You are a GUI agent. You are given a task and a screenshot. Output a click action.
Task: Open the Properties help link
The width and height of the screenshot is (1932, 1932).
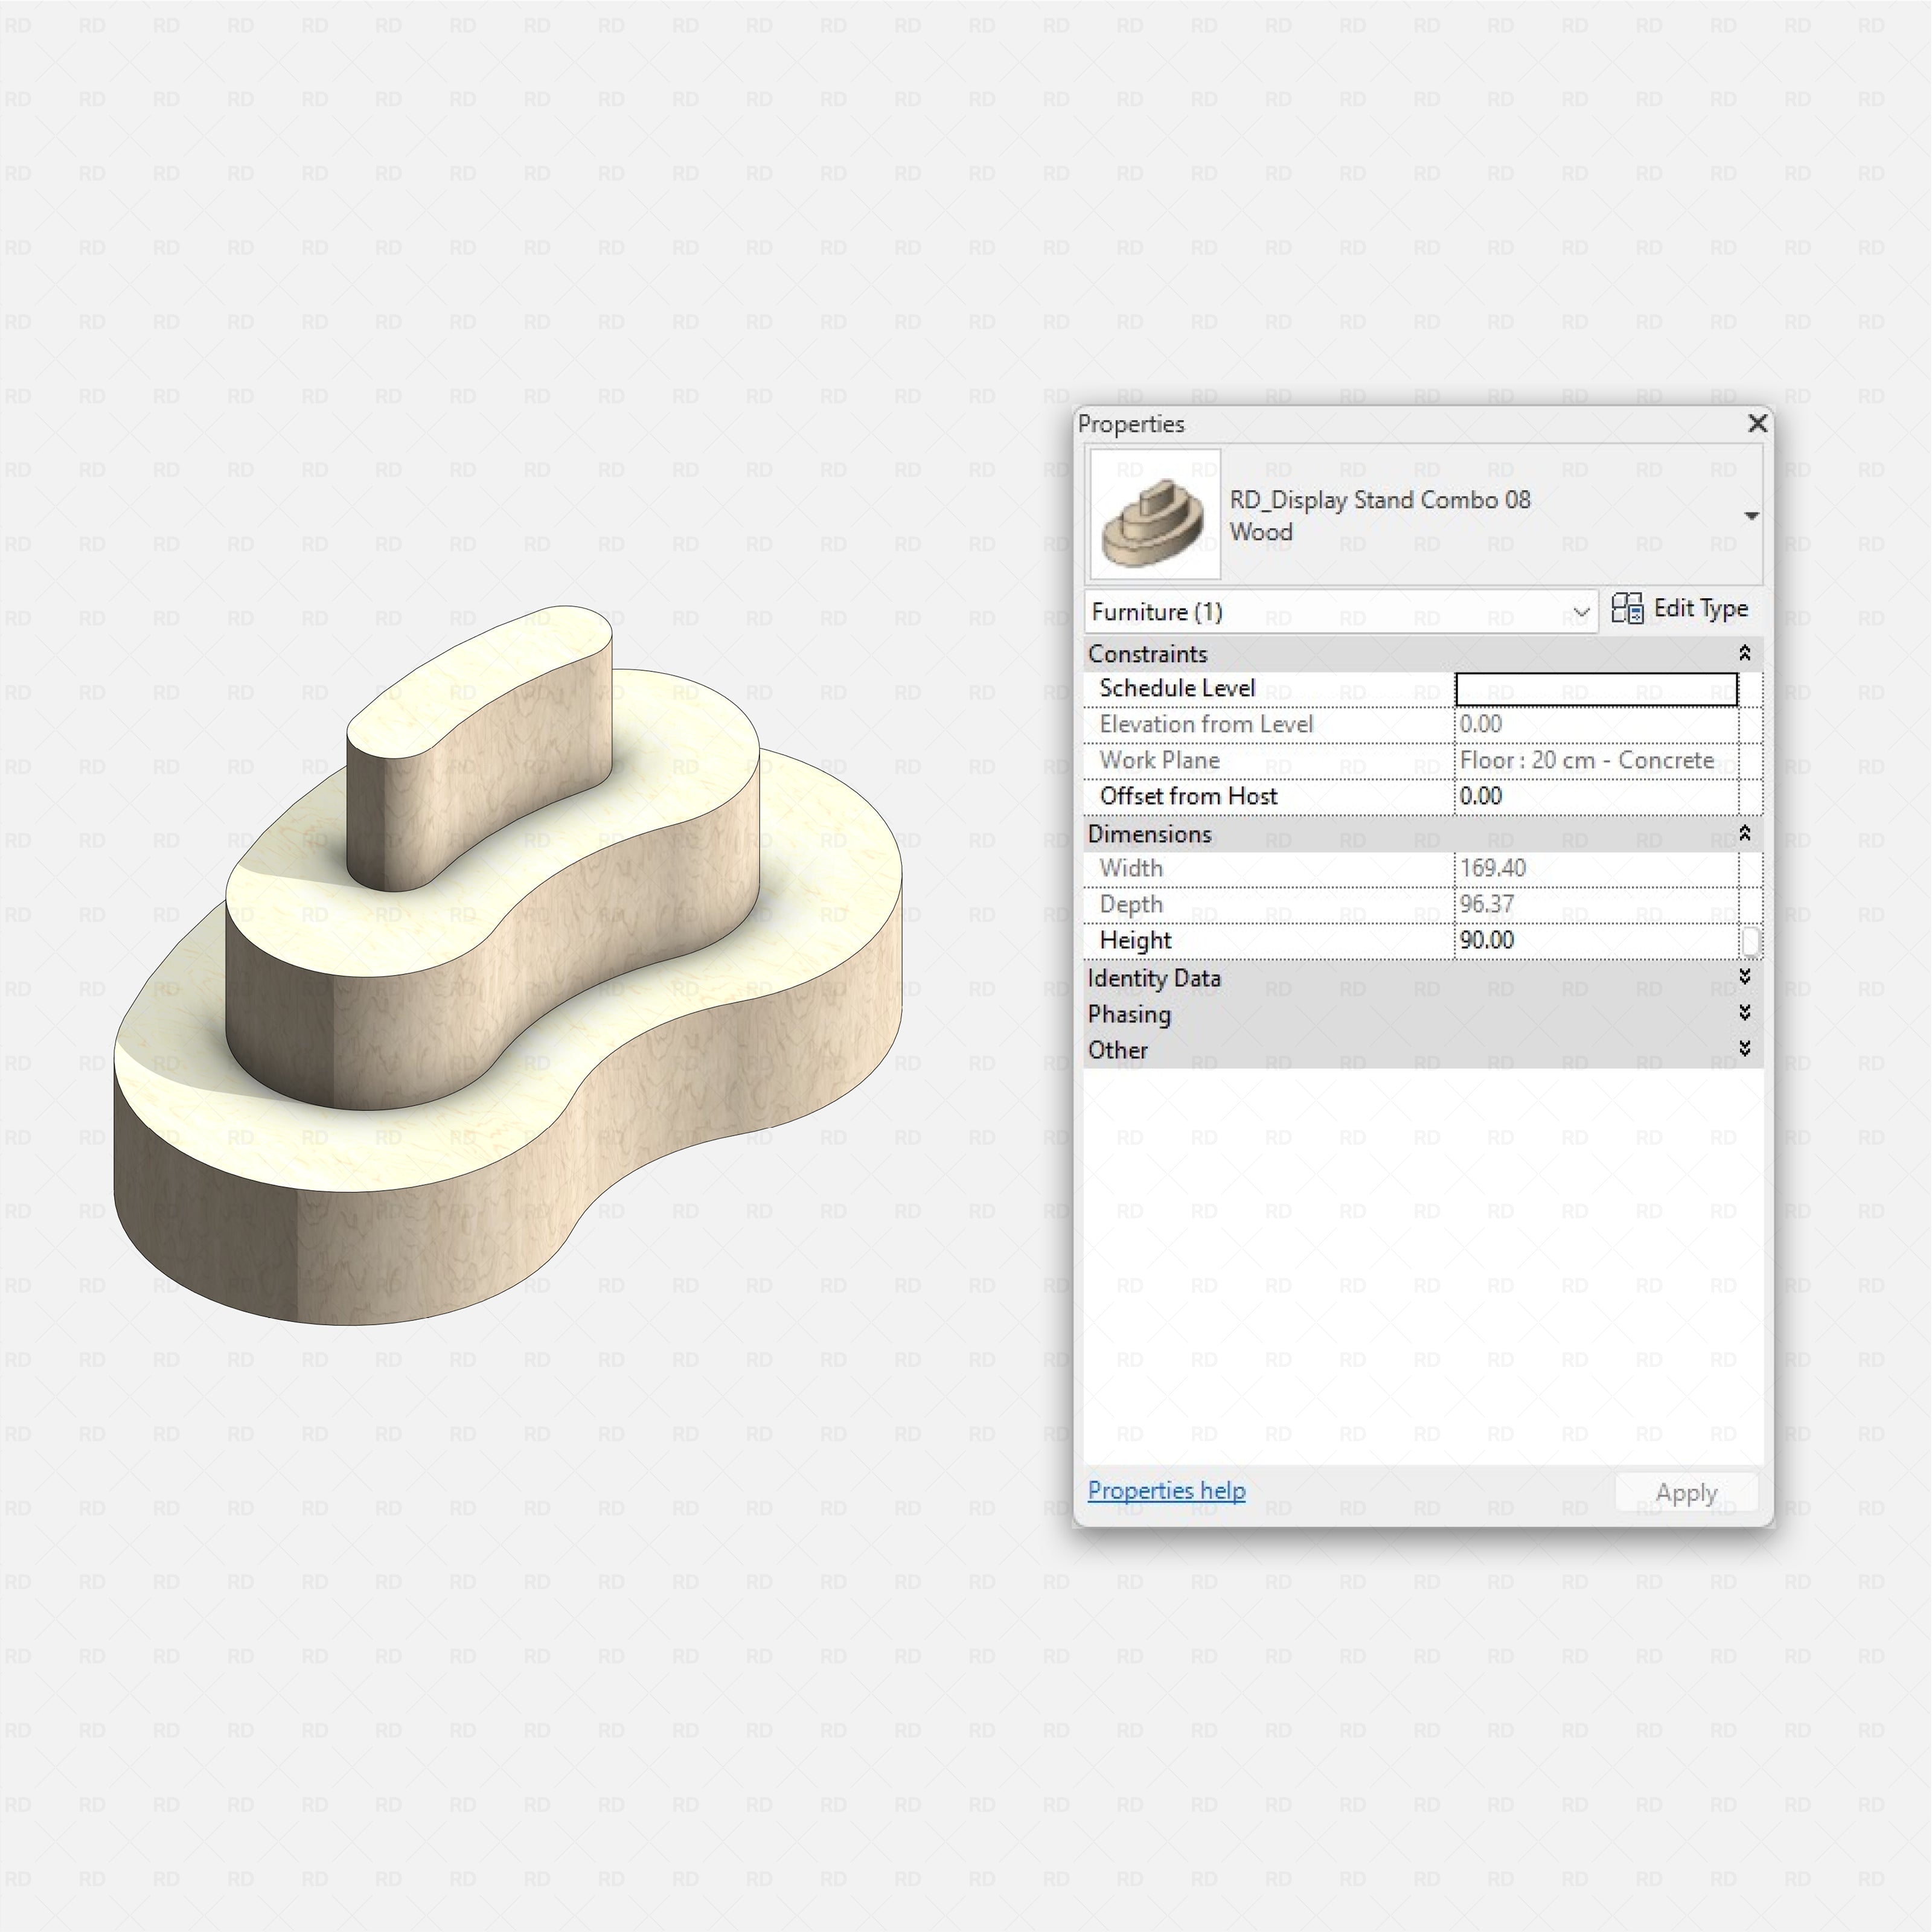pyautogui.click(x=1166, y=1490)
